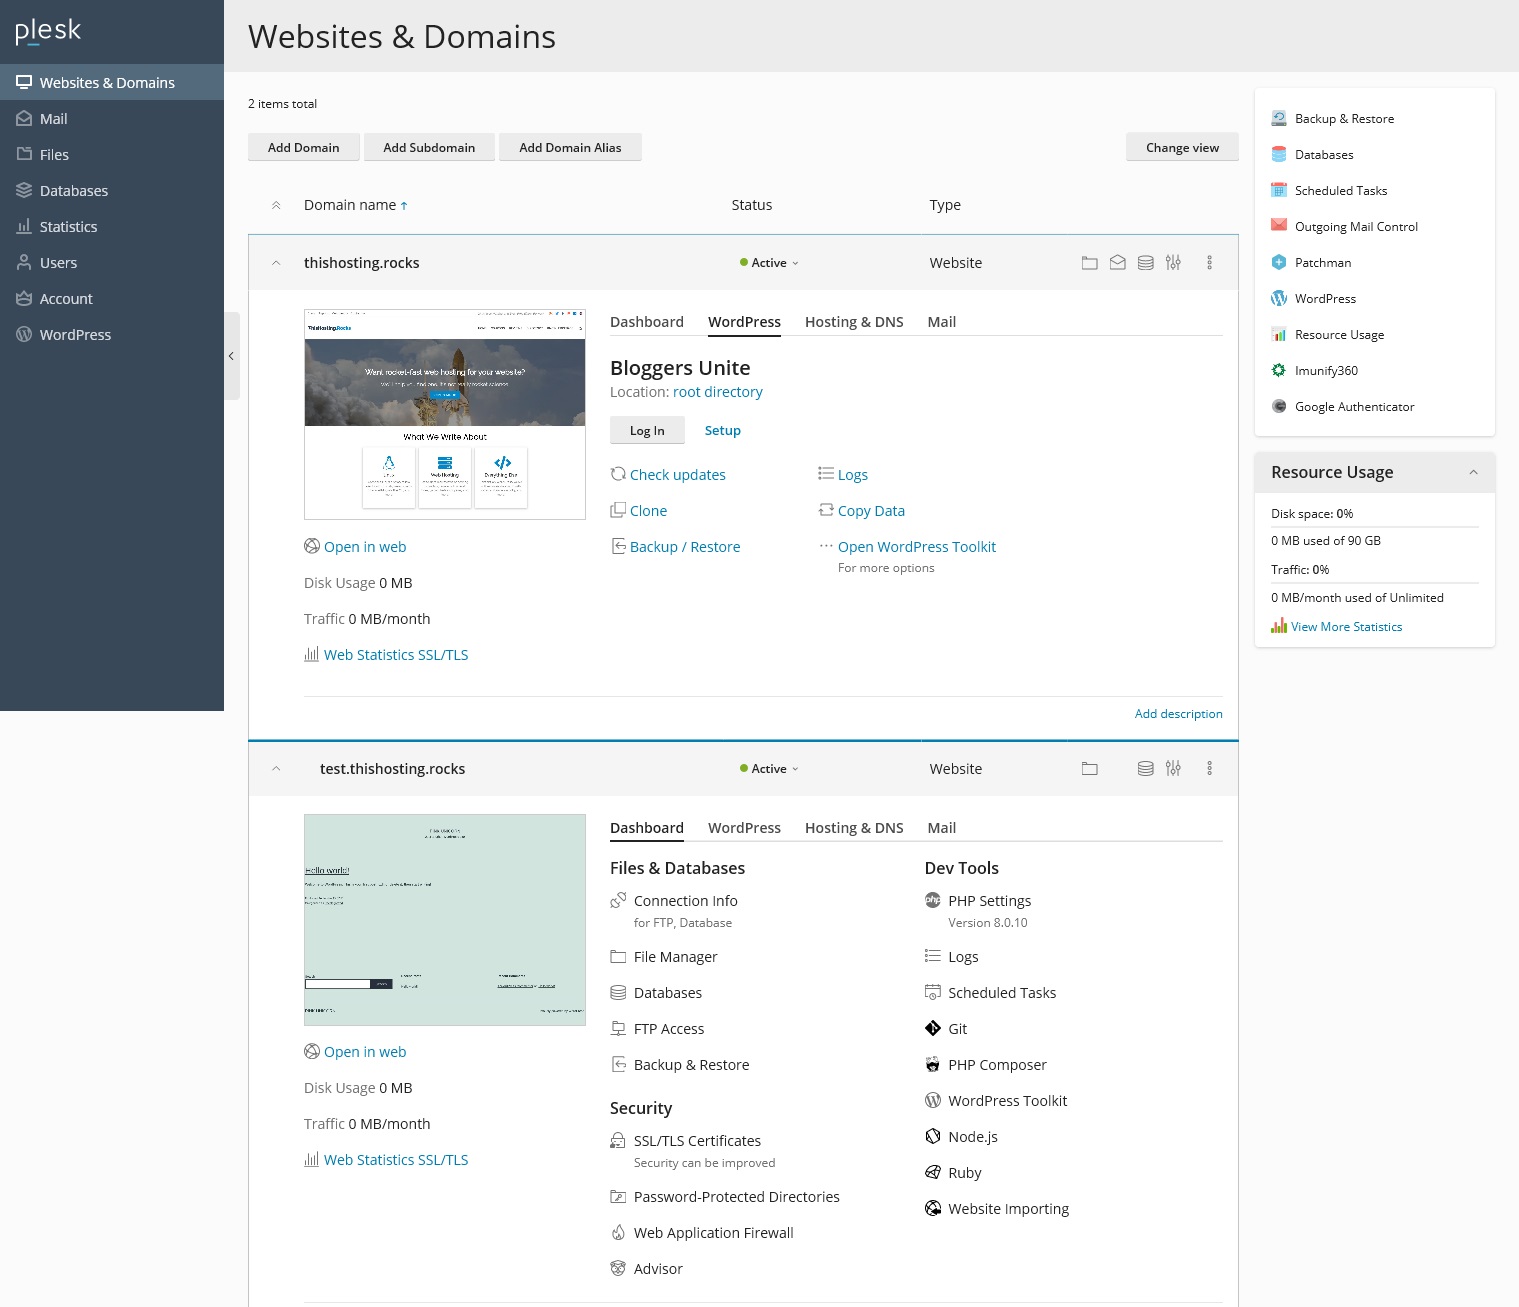The width and height of the screenshot is (1519, 1307).
Task: Open databases icon in thishosting.rocks row
Action: (x=1146, y=263)
